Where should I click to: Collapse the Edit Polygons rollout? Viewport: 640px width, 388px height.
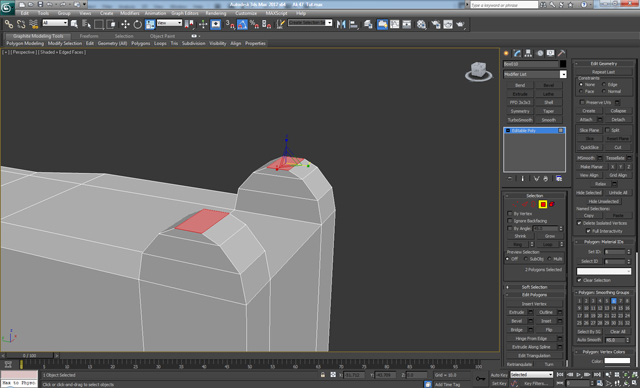pyautogui.click(x=535, y=295)
